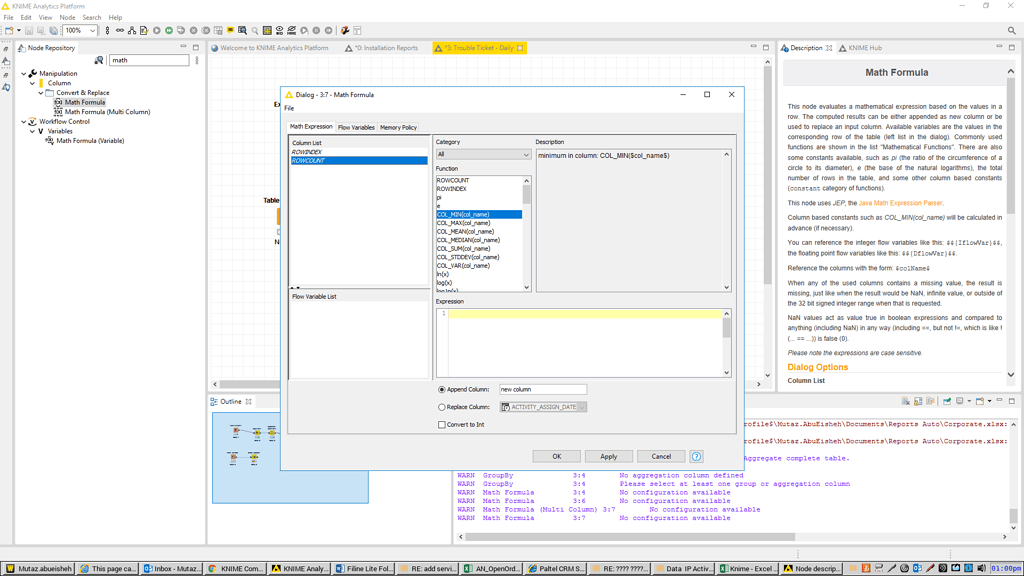Click the magnifier zoom toolbar icon
Image resolution: width=1024 pixels, height=576 pixels.
pos(255,30)
